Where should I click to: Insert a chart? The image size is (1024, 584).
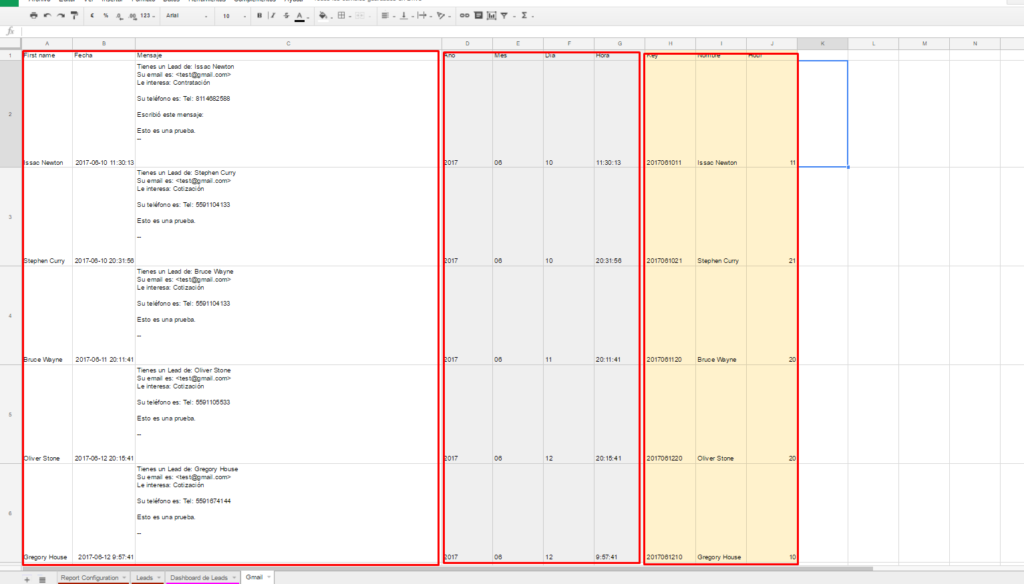pos(492,16)
